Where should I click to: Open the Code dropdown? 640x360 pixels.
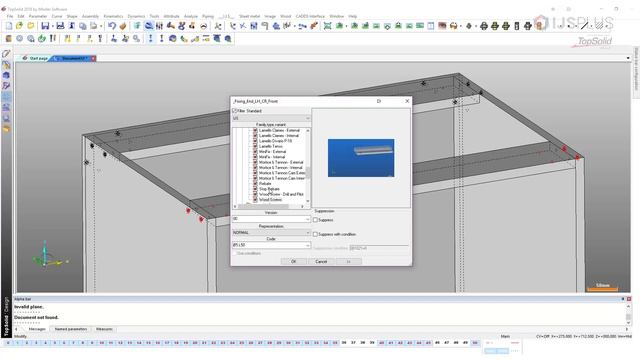click(271, 245)
